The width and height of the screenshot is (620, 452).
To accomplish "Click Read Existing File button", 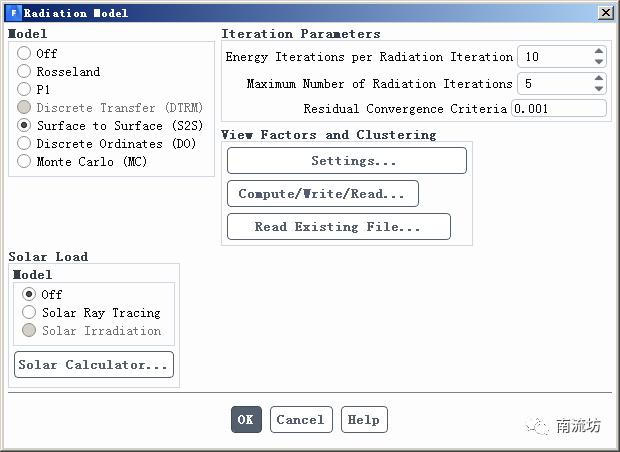I will (338, 227).
